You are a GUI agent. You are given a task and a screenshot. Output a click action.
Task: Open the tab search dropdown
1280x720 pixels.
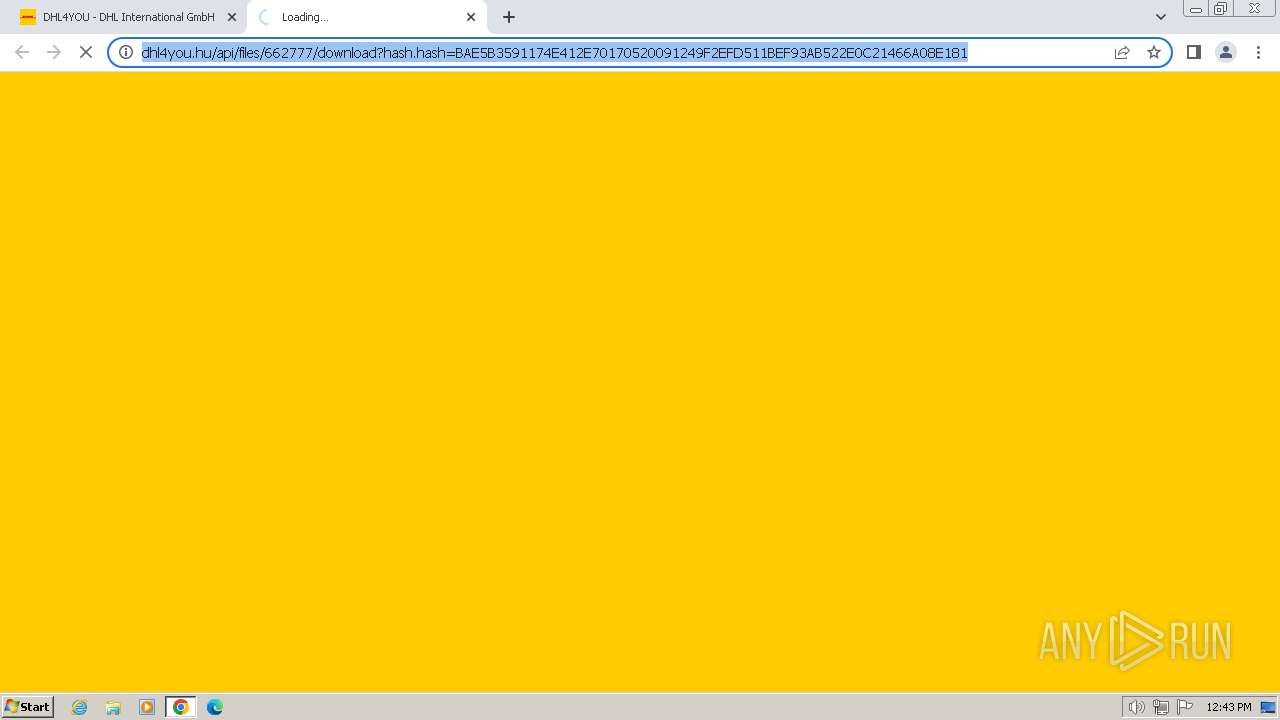tap(1161, 17)
